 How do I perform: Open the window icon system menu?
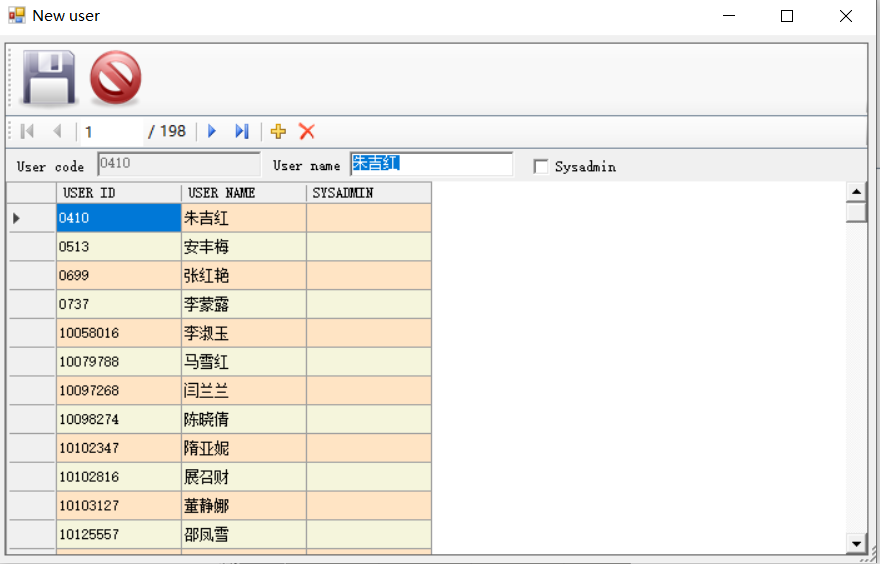[17, 16]
